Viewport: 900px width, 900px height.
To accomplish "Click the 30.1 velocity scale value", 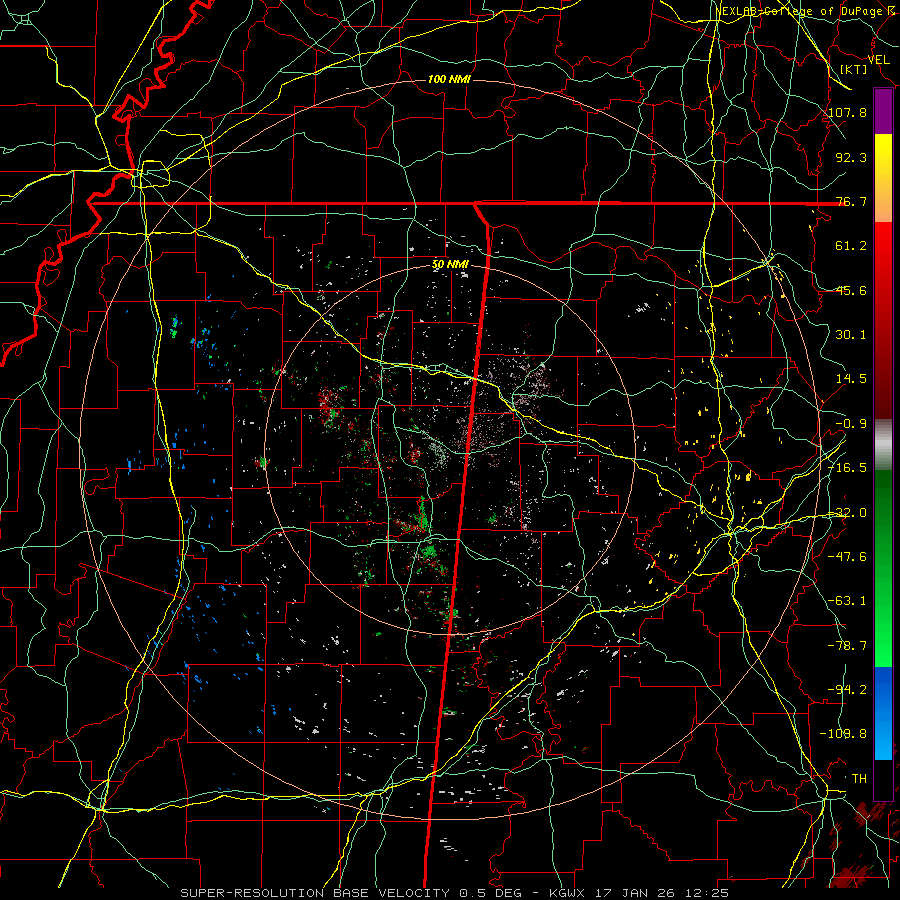I will pos(851,335).
